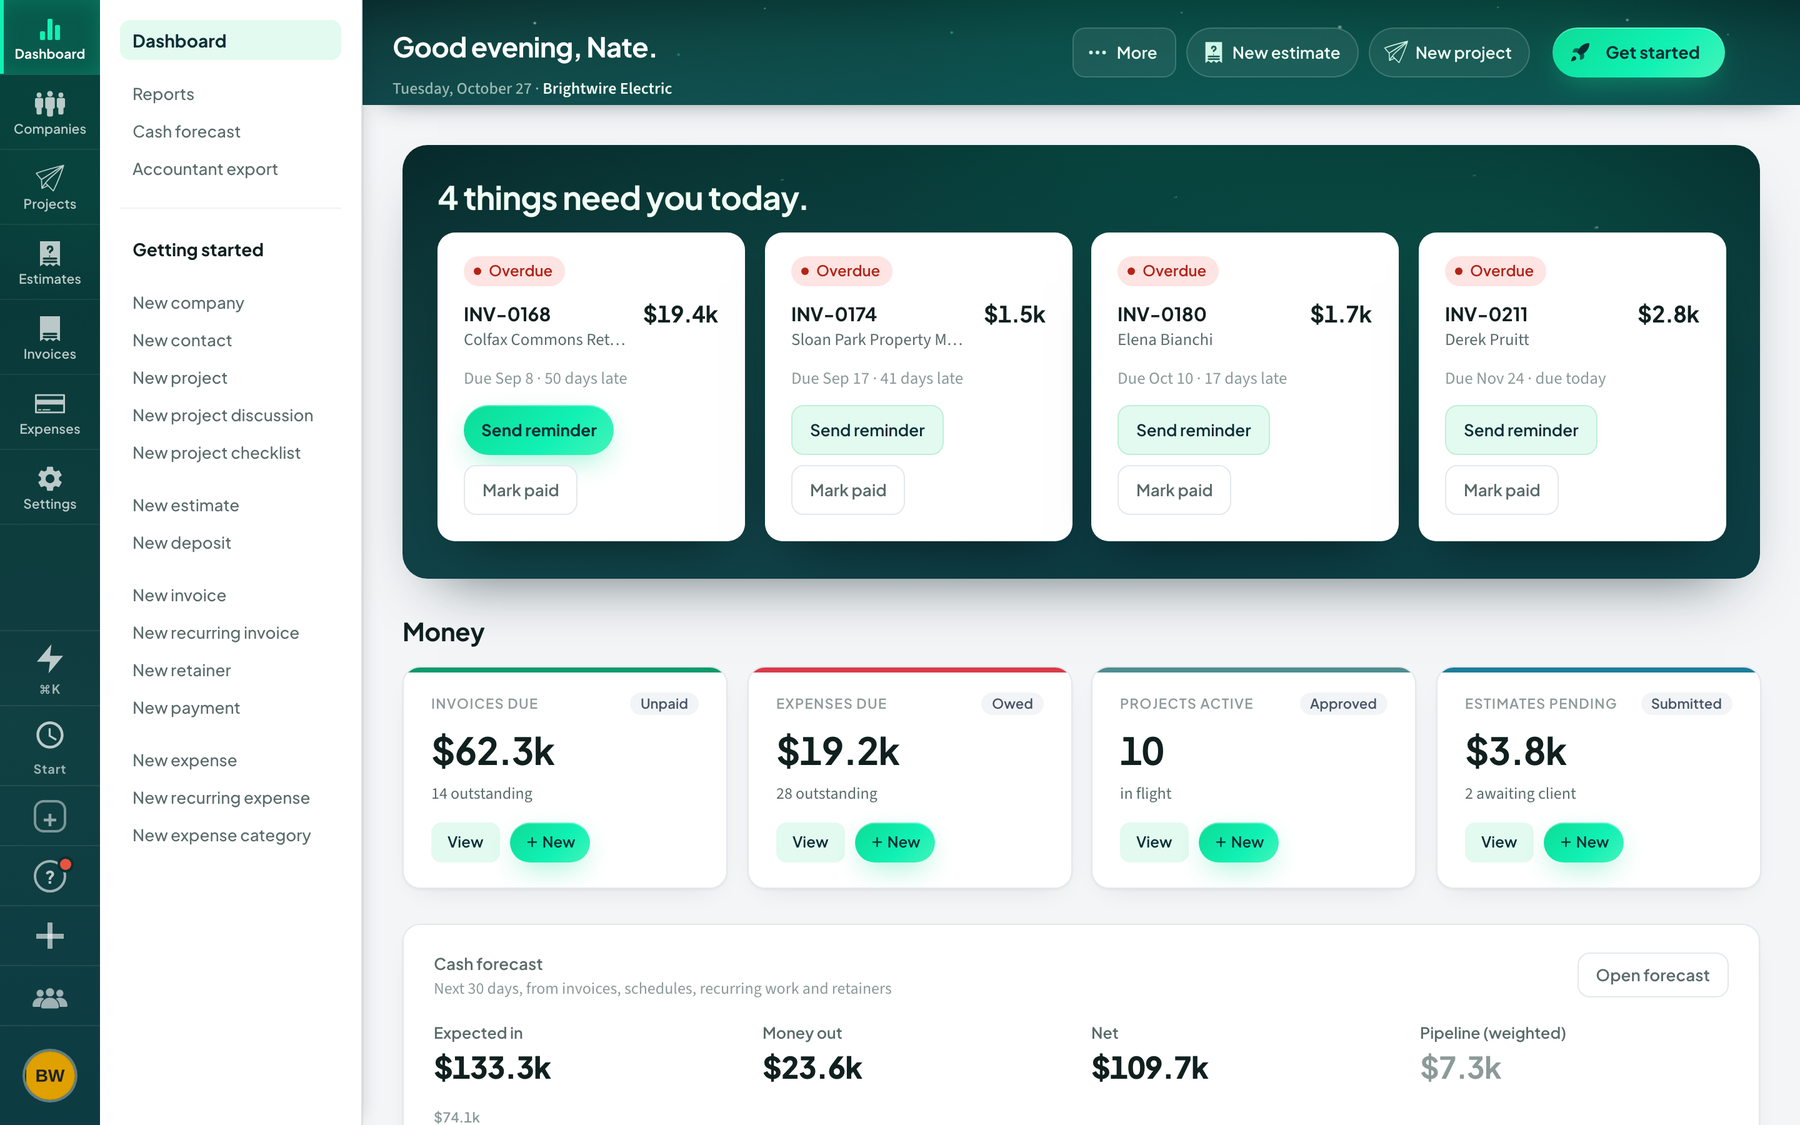Open Cash forecast menu item
Screen dimensions: 1800x1125
pyautogui.click(x=186, y=132)
